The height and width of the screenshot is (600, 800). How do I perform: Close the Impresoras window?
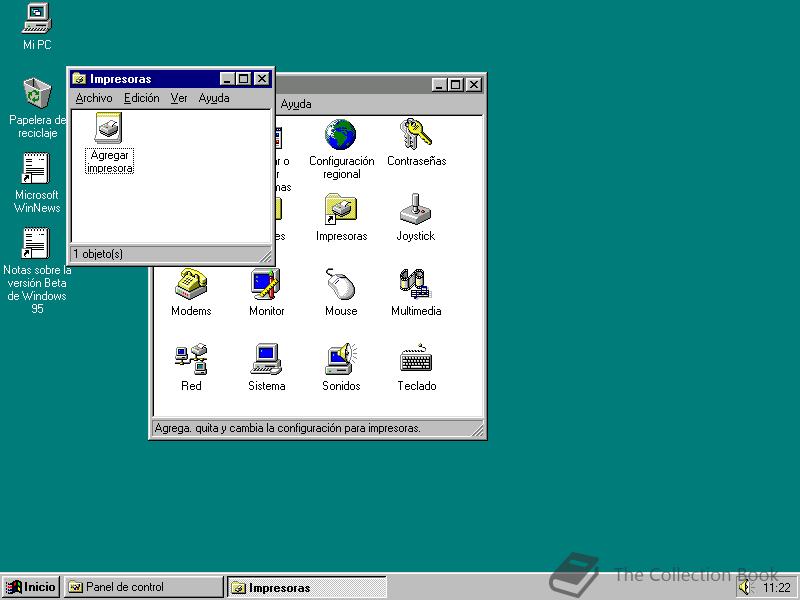click(262, 79)
